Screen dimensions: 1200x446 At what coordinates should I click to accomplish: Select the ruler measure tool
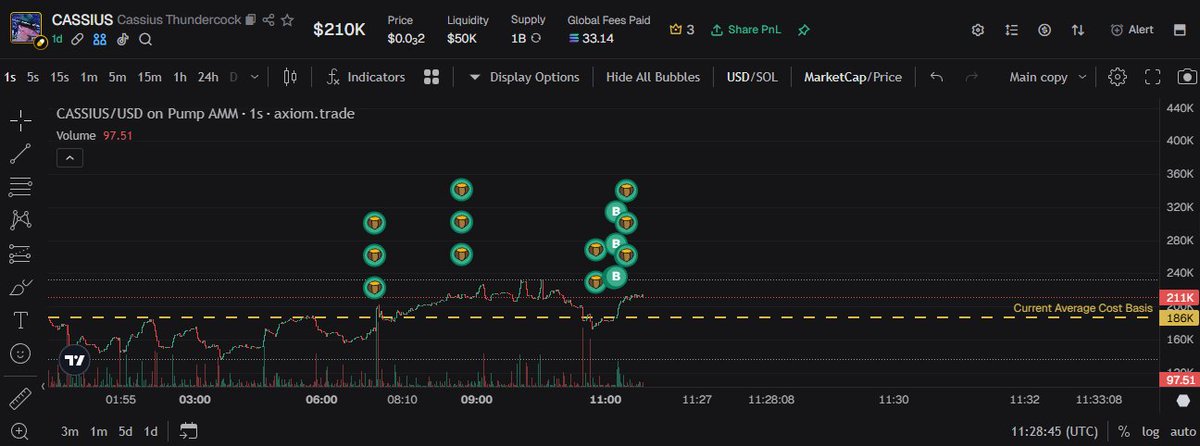tap(20, 398)
